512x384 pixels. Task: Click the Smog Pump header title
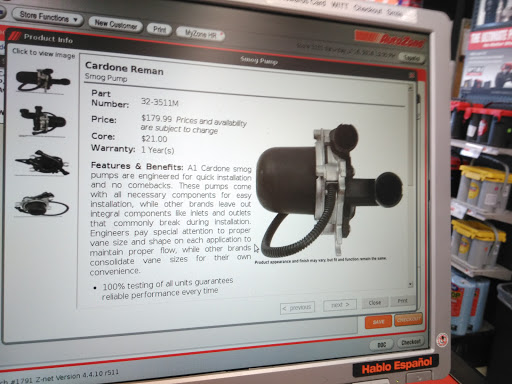[259, 60]
